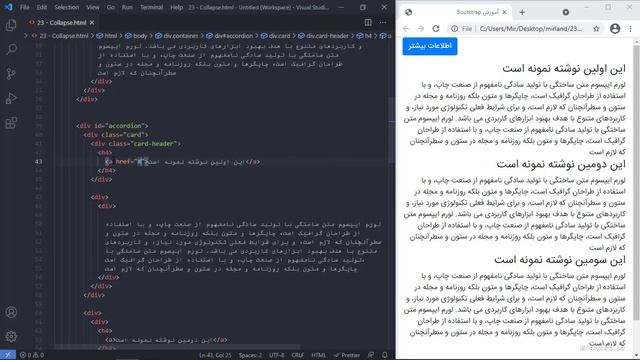
Task: Click the Chrome address bar URL
Action: (x=531, y=29)
